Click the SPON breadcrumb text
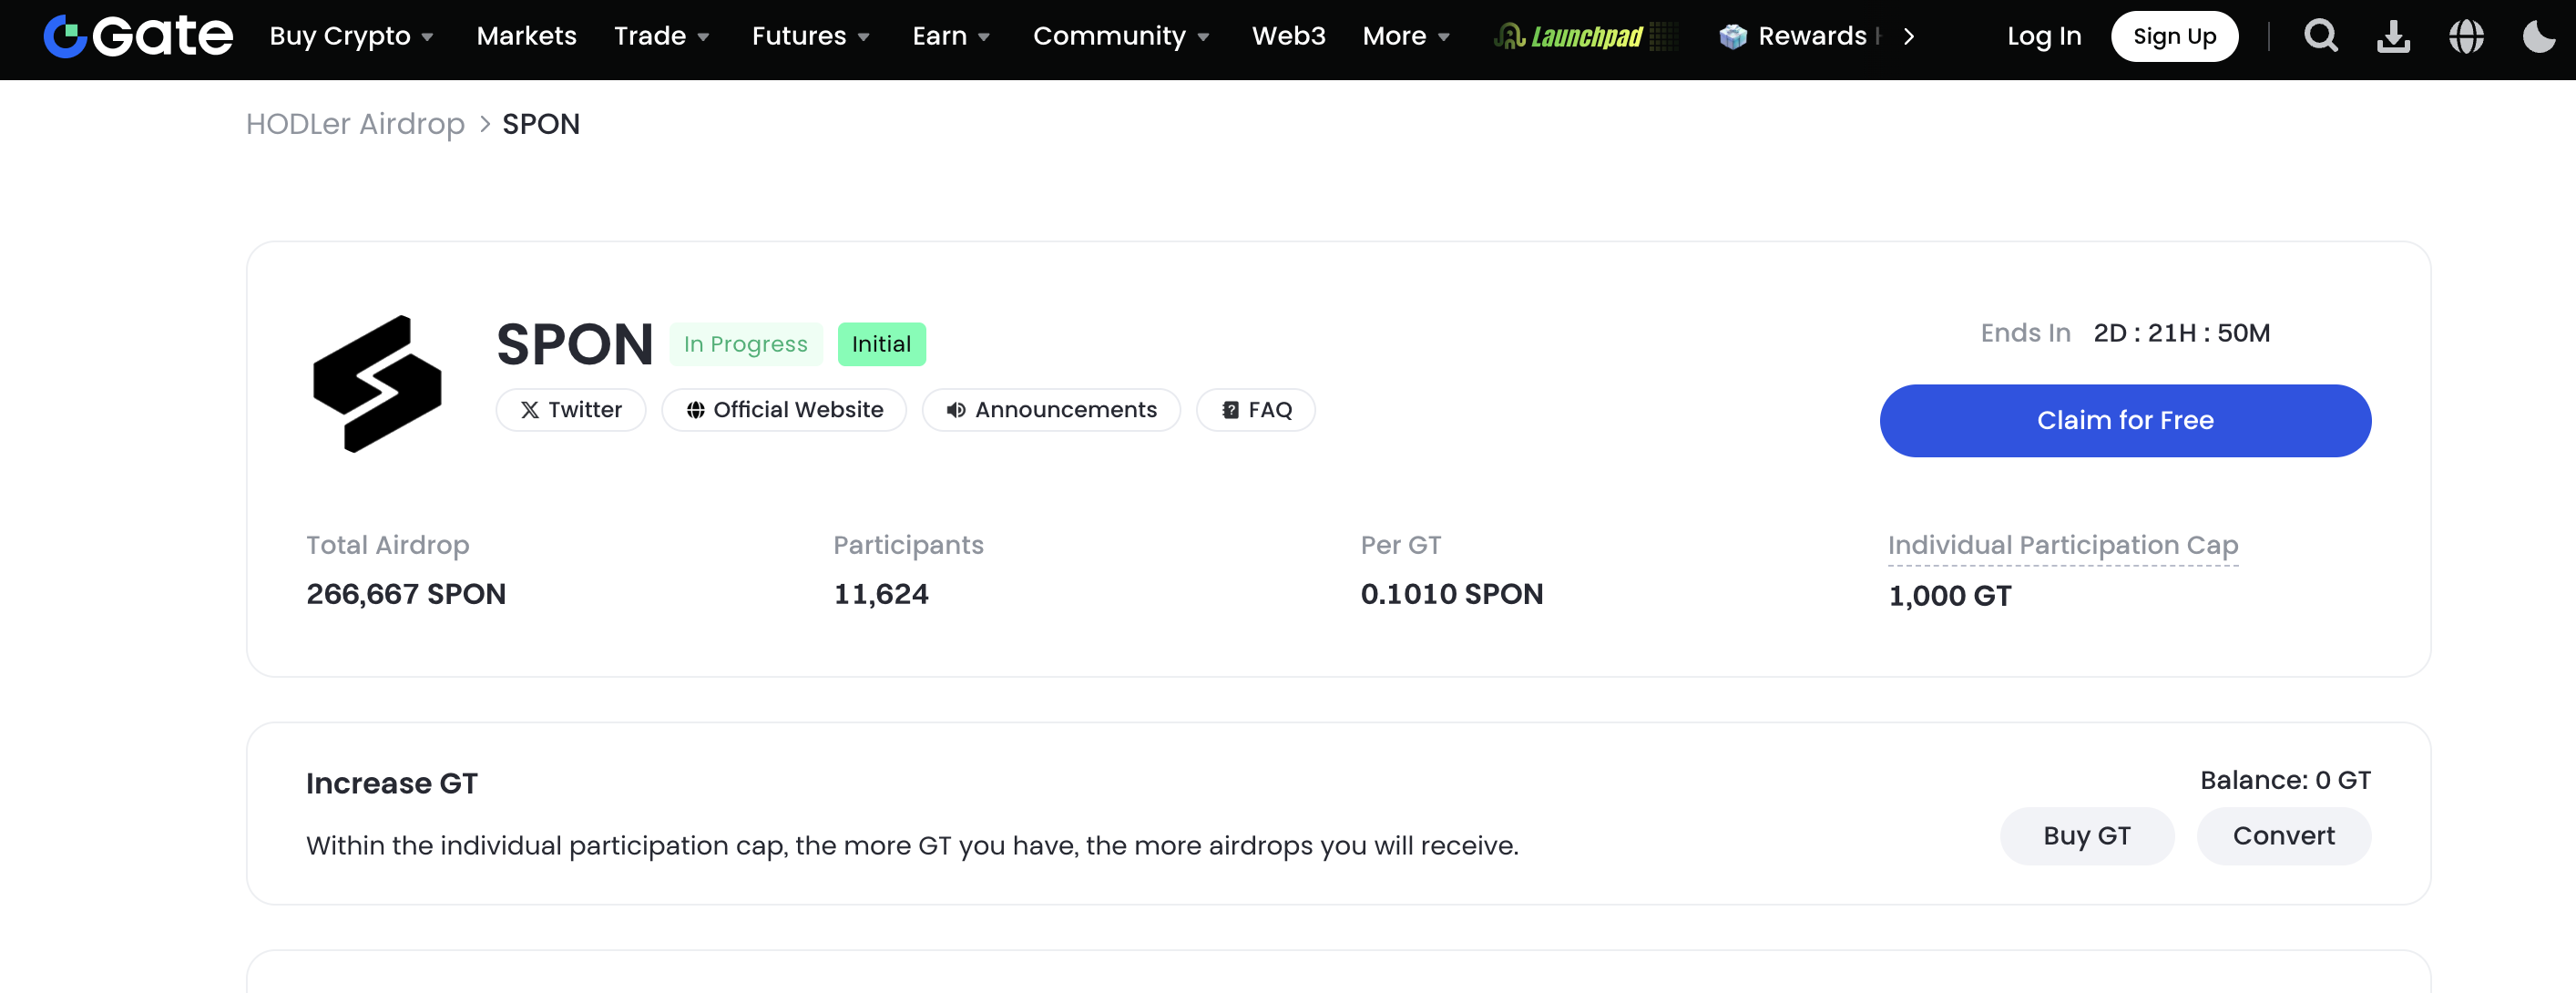The width and height of the screenshot is (2576, 993). (x=541, y=124)
